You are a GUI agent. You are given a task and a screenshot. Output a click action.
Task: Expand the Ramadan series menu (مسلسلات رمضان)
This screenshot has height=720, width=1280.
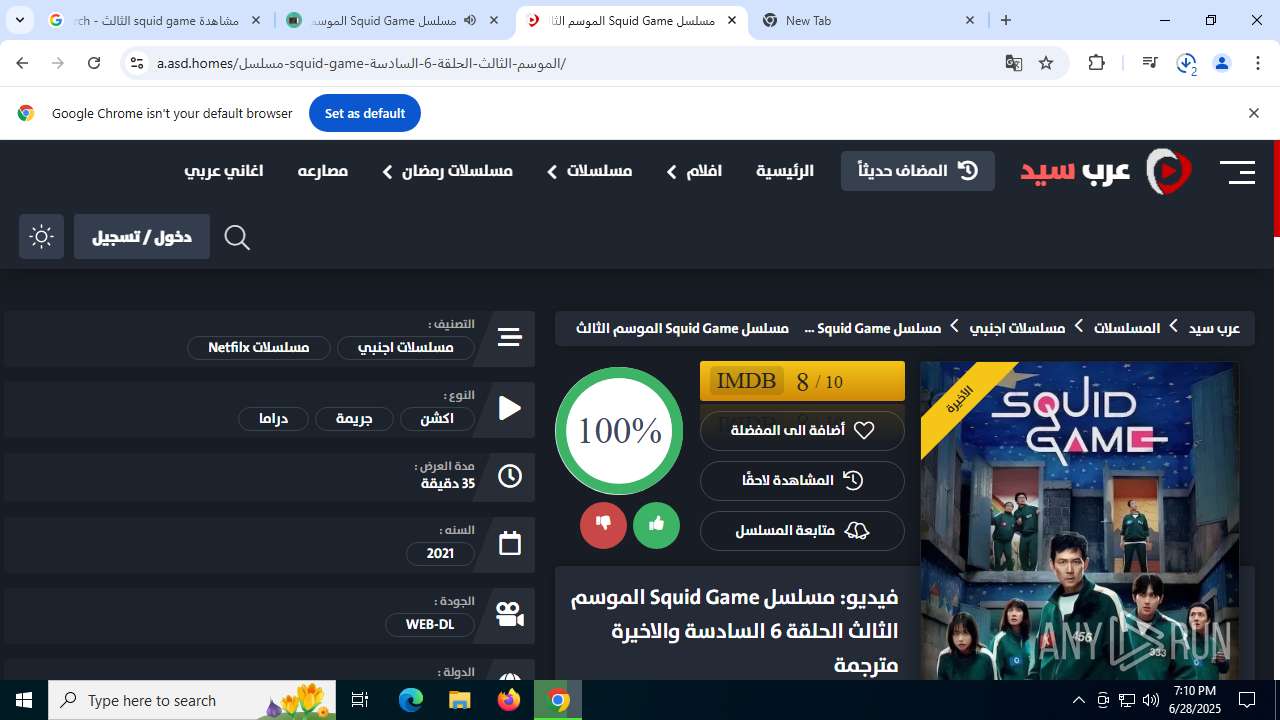(x=447, y=171)
